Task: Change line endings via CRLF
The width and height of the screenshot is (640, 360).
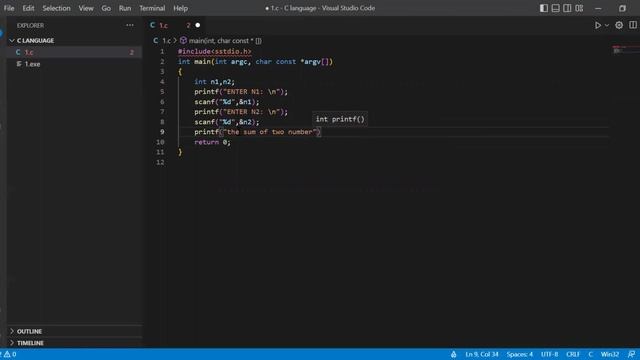Action: click(573, 354)
